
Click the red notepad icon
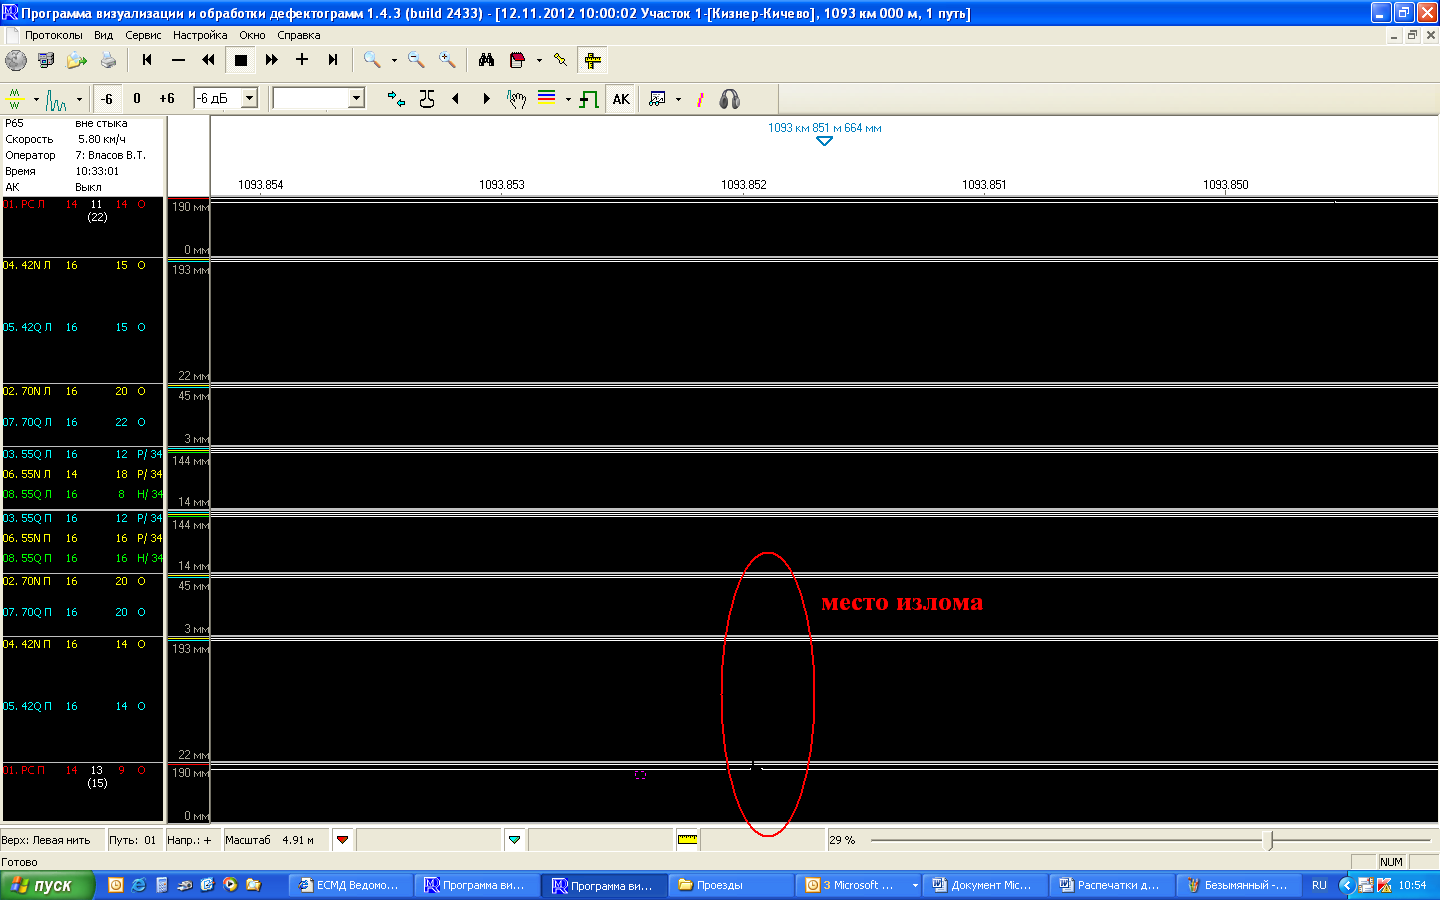[517, 60]
